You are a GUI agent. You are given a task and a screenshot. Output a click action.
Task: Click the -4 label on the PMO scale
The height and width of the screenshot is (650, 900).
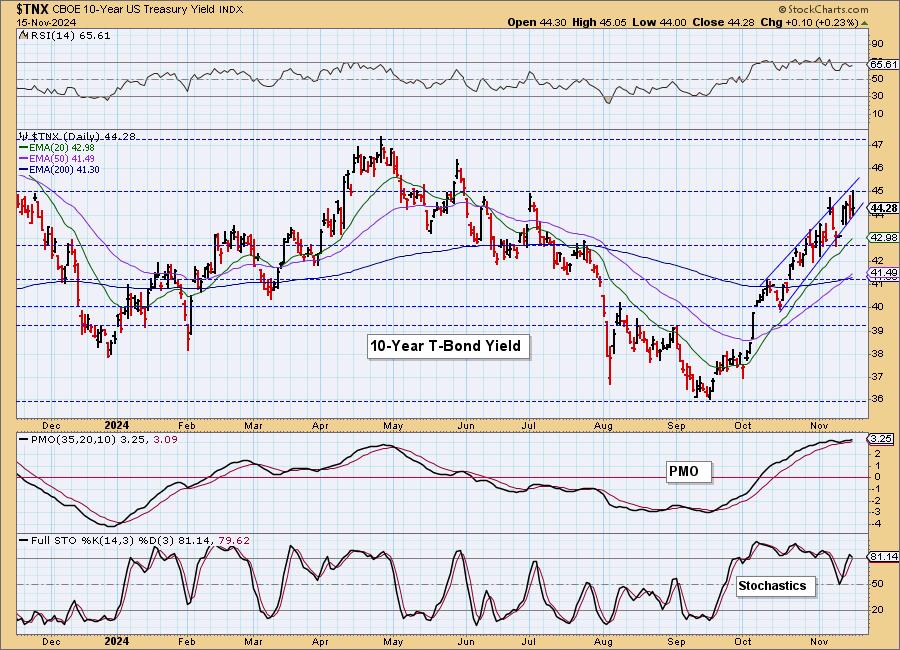[x=877, y=524]
